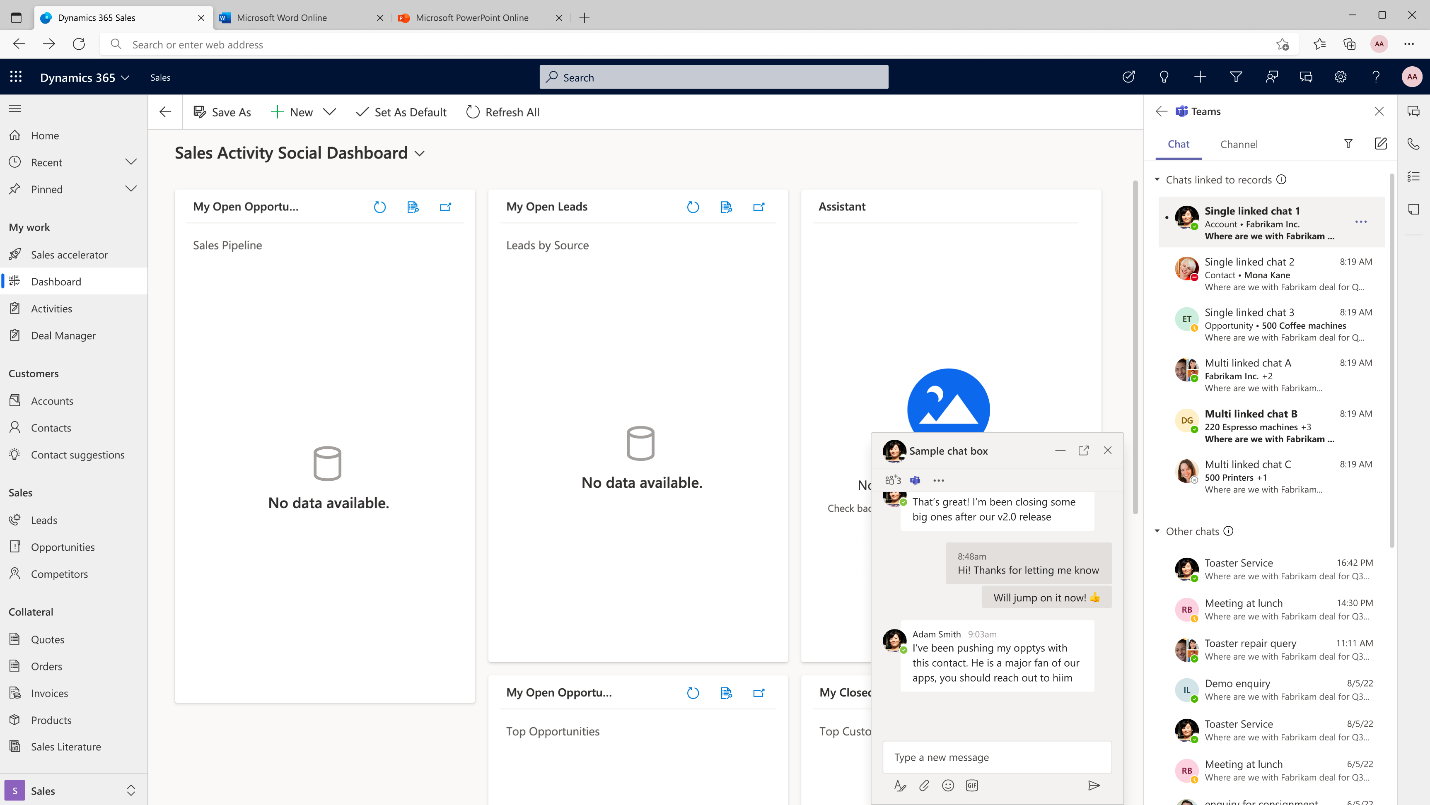This screenshot has height=805, width=1430.
Task: Attach a file in the chat box
Action: click(924, 785)
